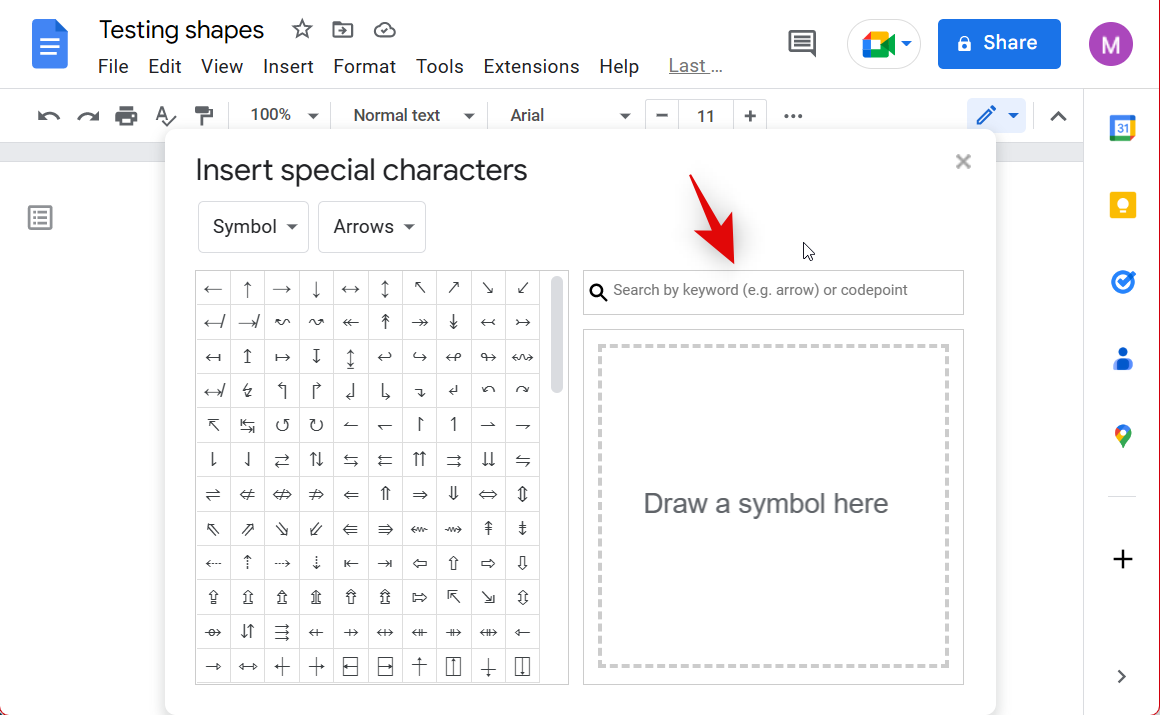Image resolution: width=1160 pixels, height=715 pixels.
Task: Open Google Tasks side panel
Action: 1123,282
